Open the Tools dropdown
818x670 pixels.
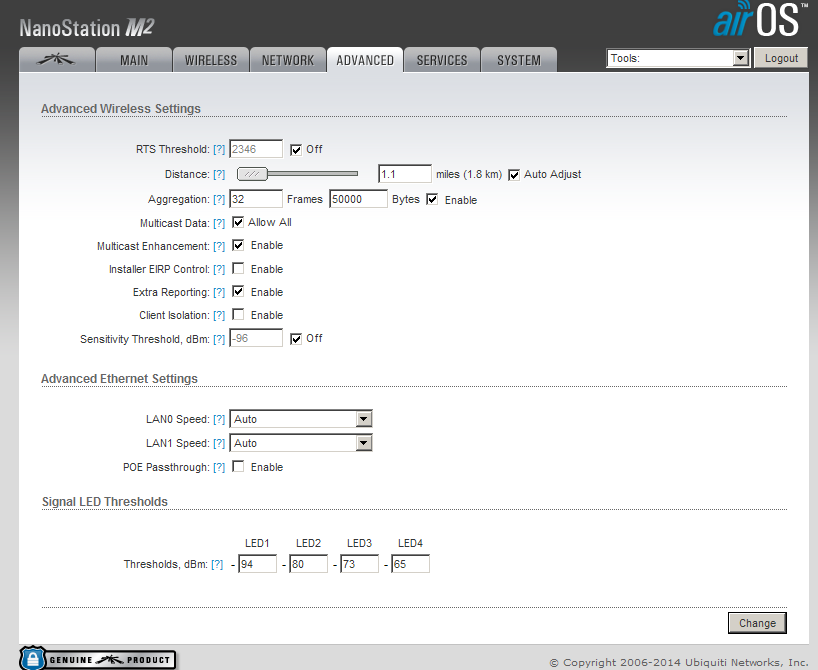678,58
